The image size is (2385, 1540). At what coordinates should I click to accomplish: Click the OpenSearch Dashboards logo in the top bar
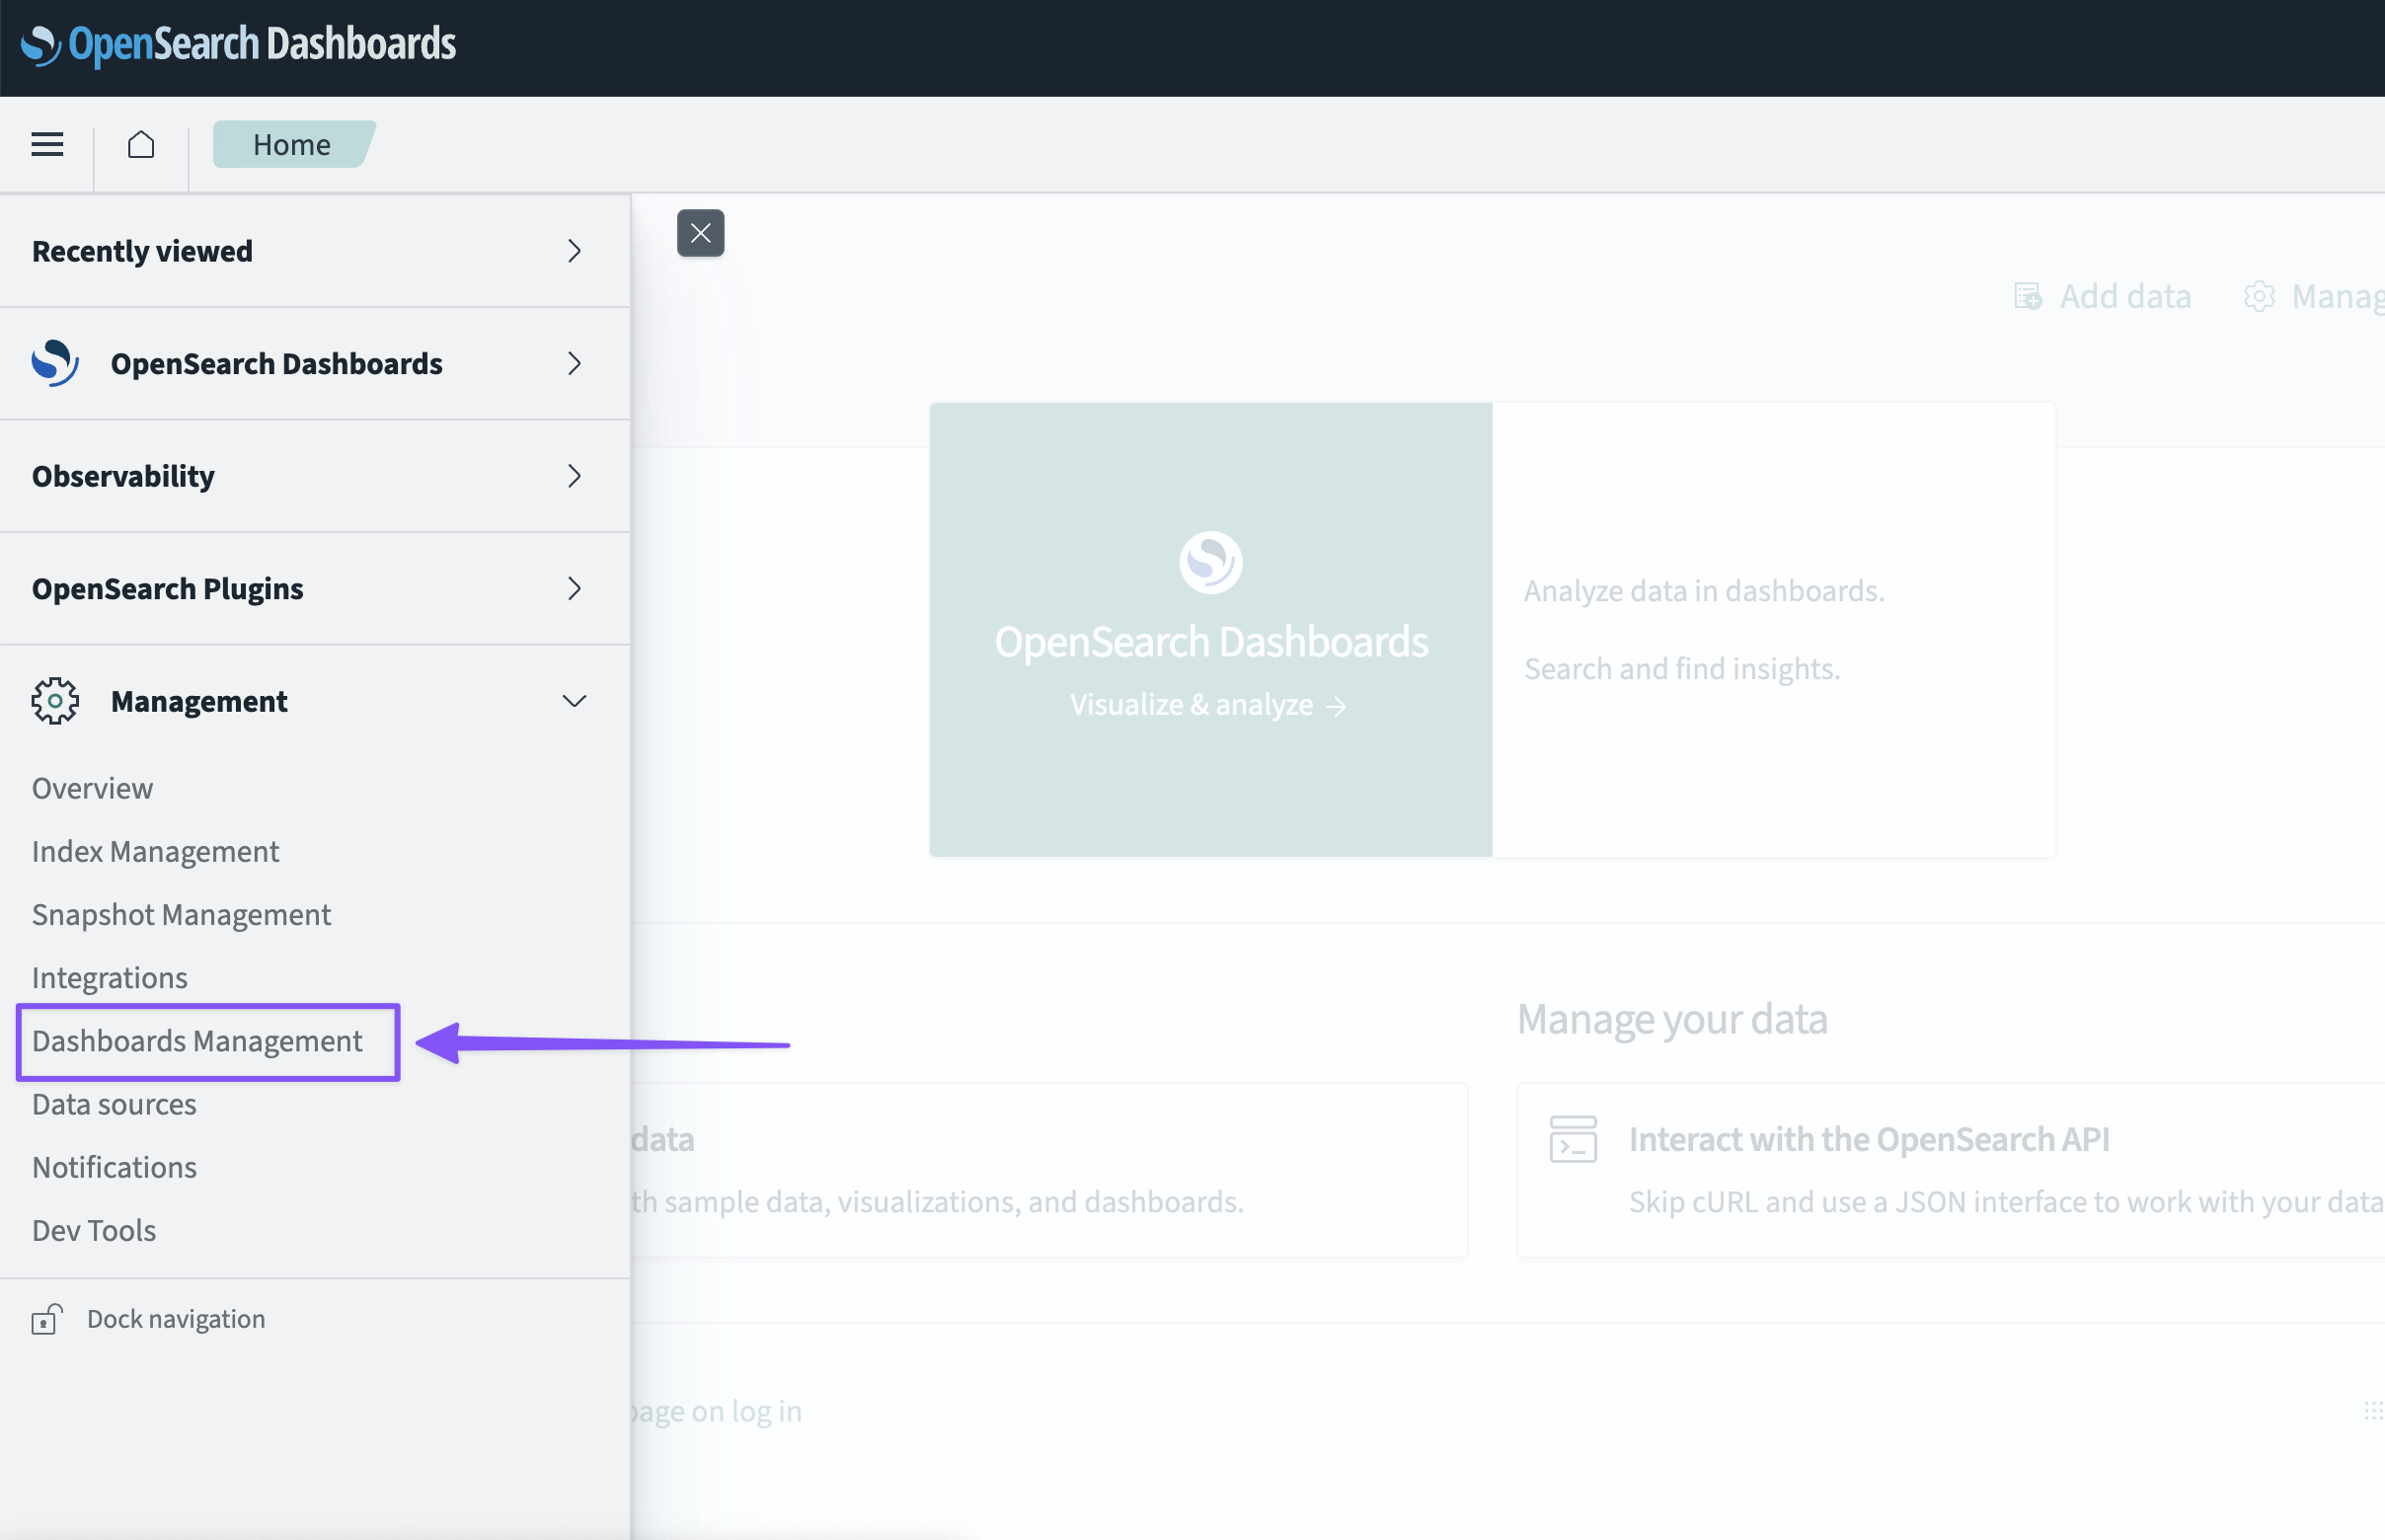238,44
